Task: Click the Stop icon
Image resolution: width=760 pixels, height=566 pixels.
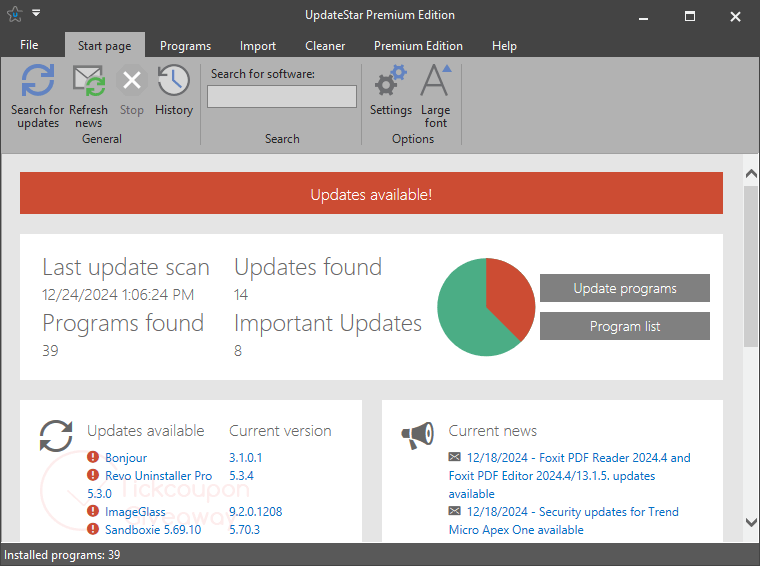Action: pyautogui.click(x=132, y=80)
